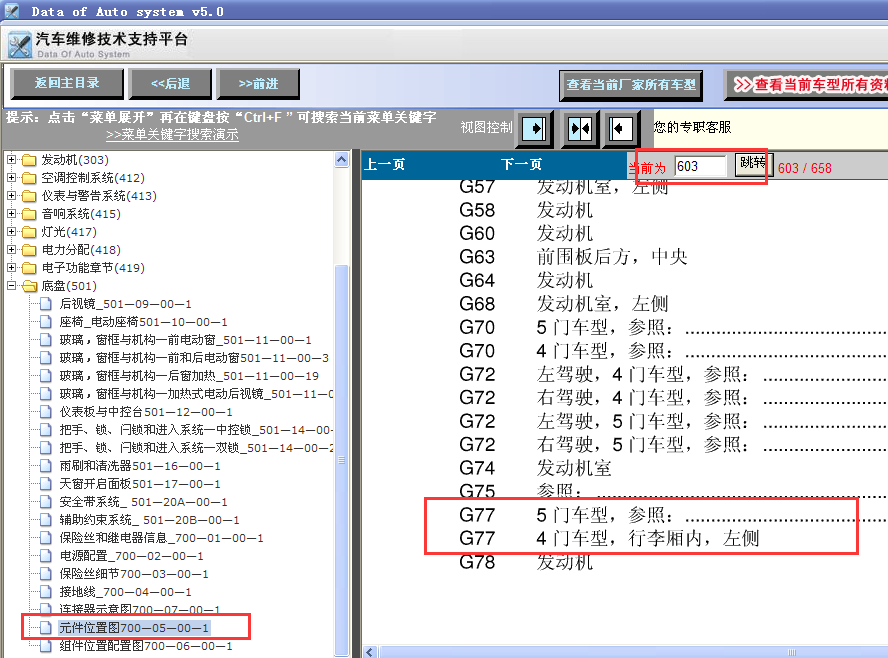Go to 上一页 previous page
This screenshot has width=888, height=658.
tap(385, 165)
